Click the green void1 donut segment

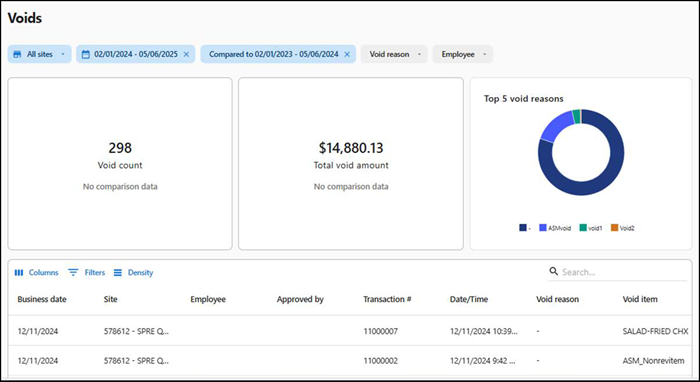576,116
